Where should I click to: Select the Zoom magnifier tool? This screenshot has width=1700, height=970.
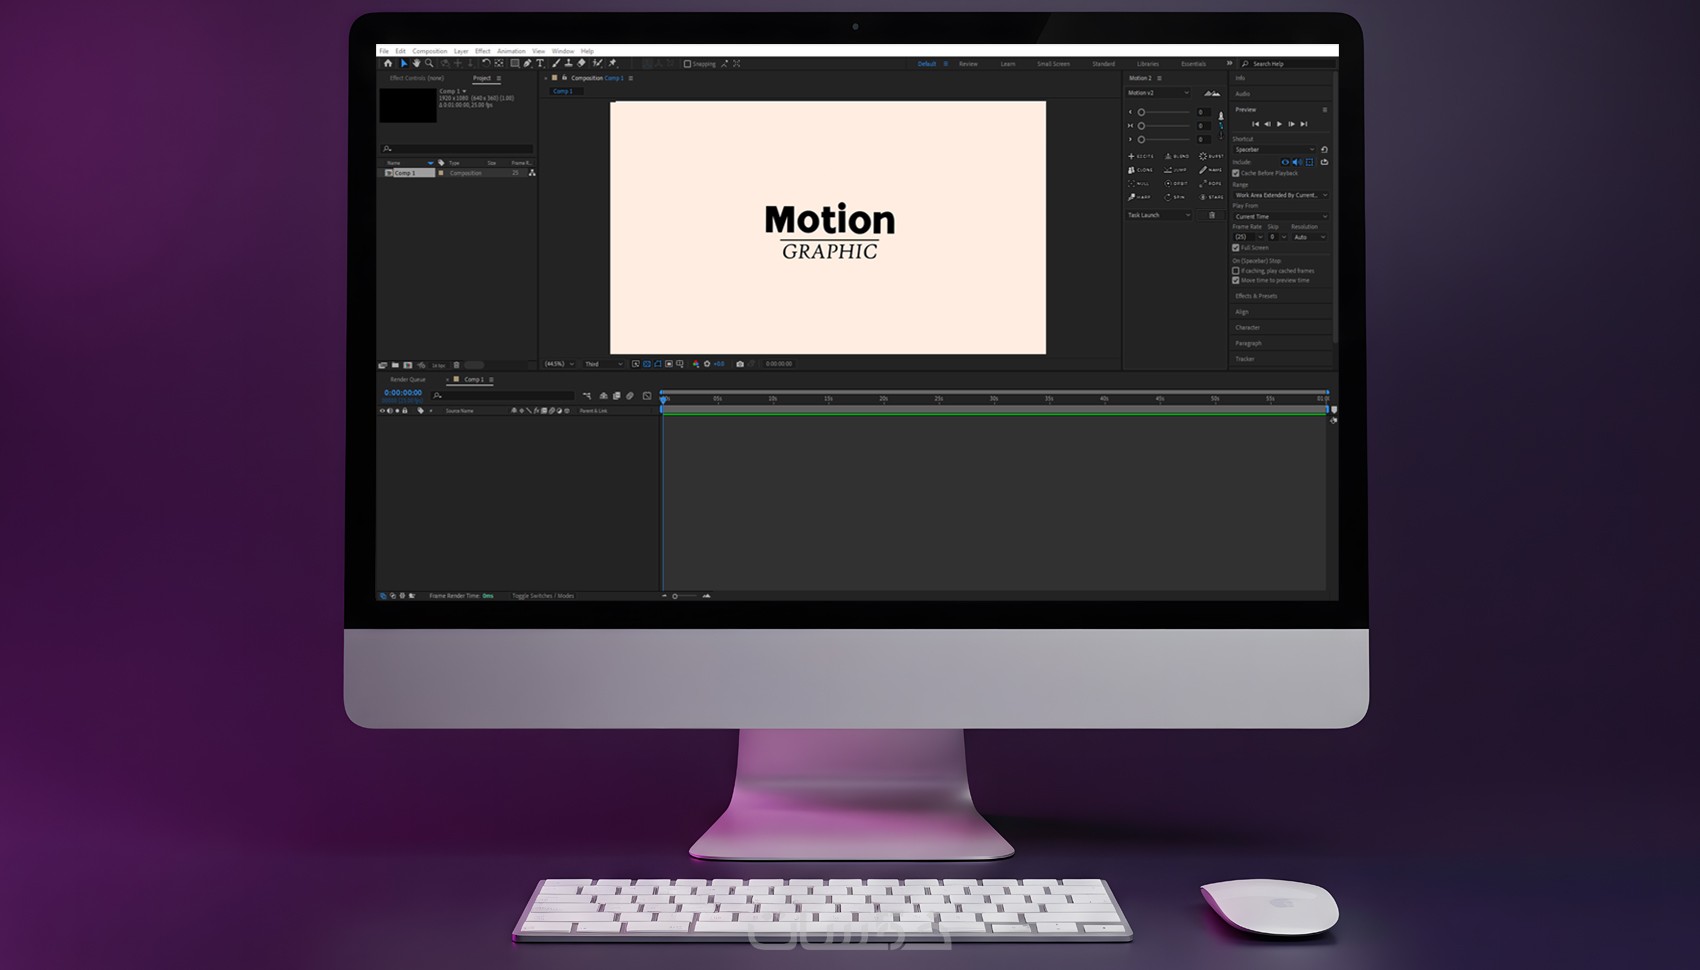pos(429,63)
